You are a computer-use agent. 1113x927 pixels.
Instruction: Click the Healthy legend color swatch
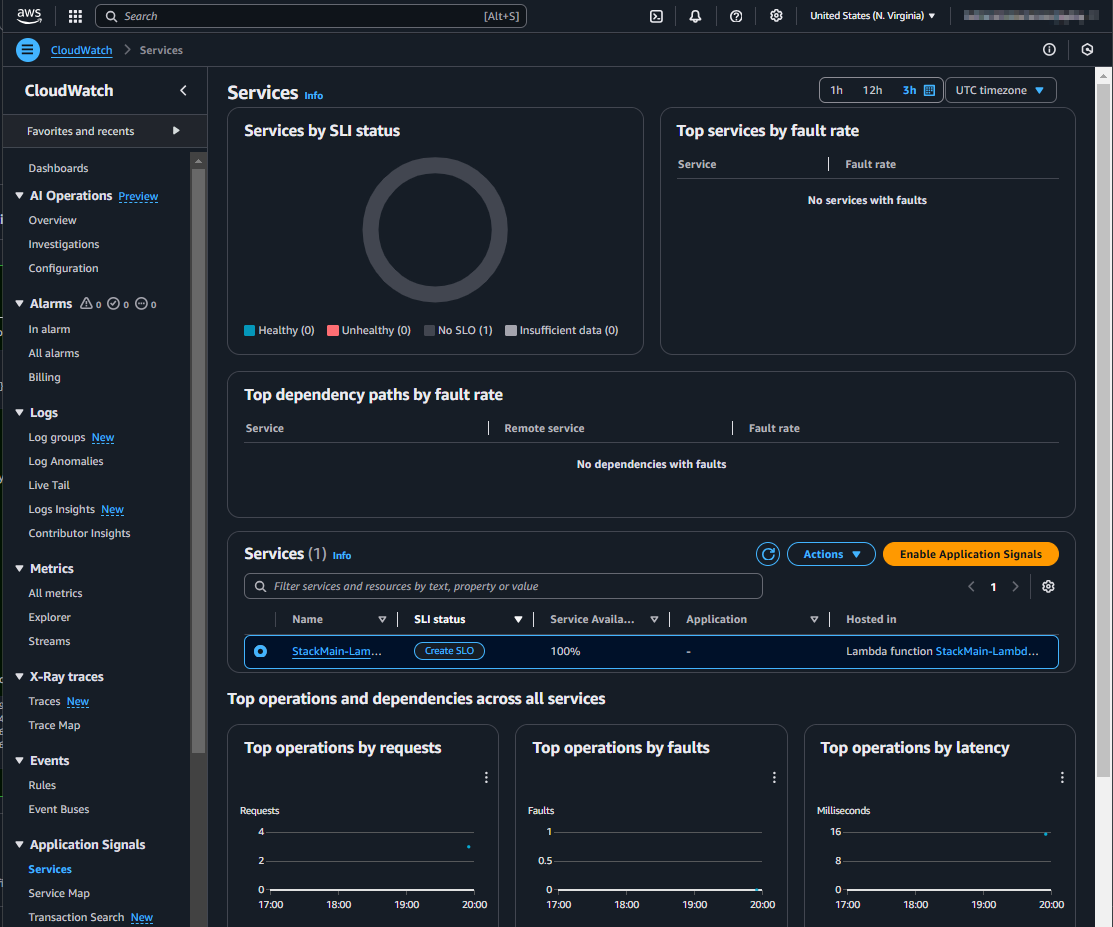coord(250,331)
